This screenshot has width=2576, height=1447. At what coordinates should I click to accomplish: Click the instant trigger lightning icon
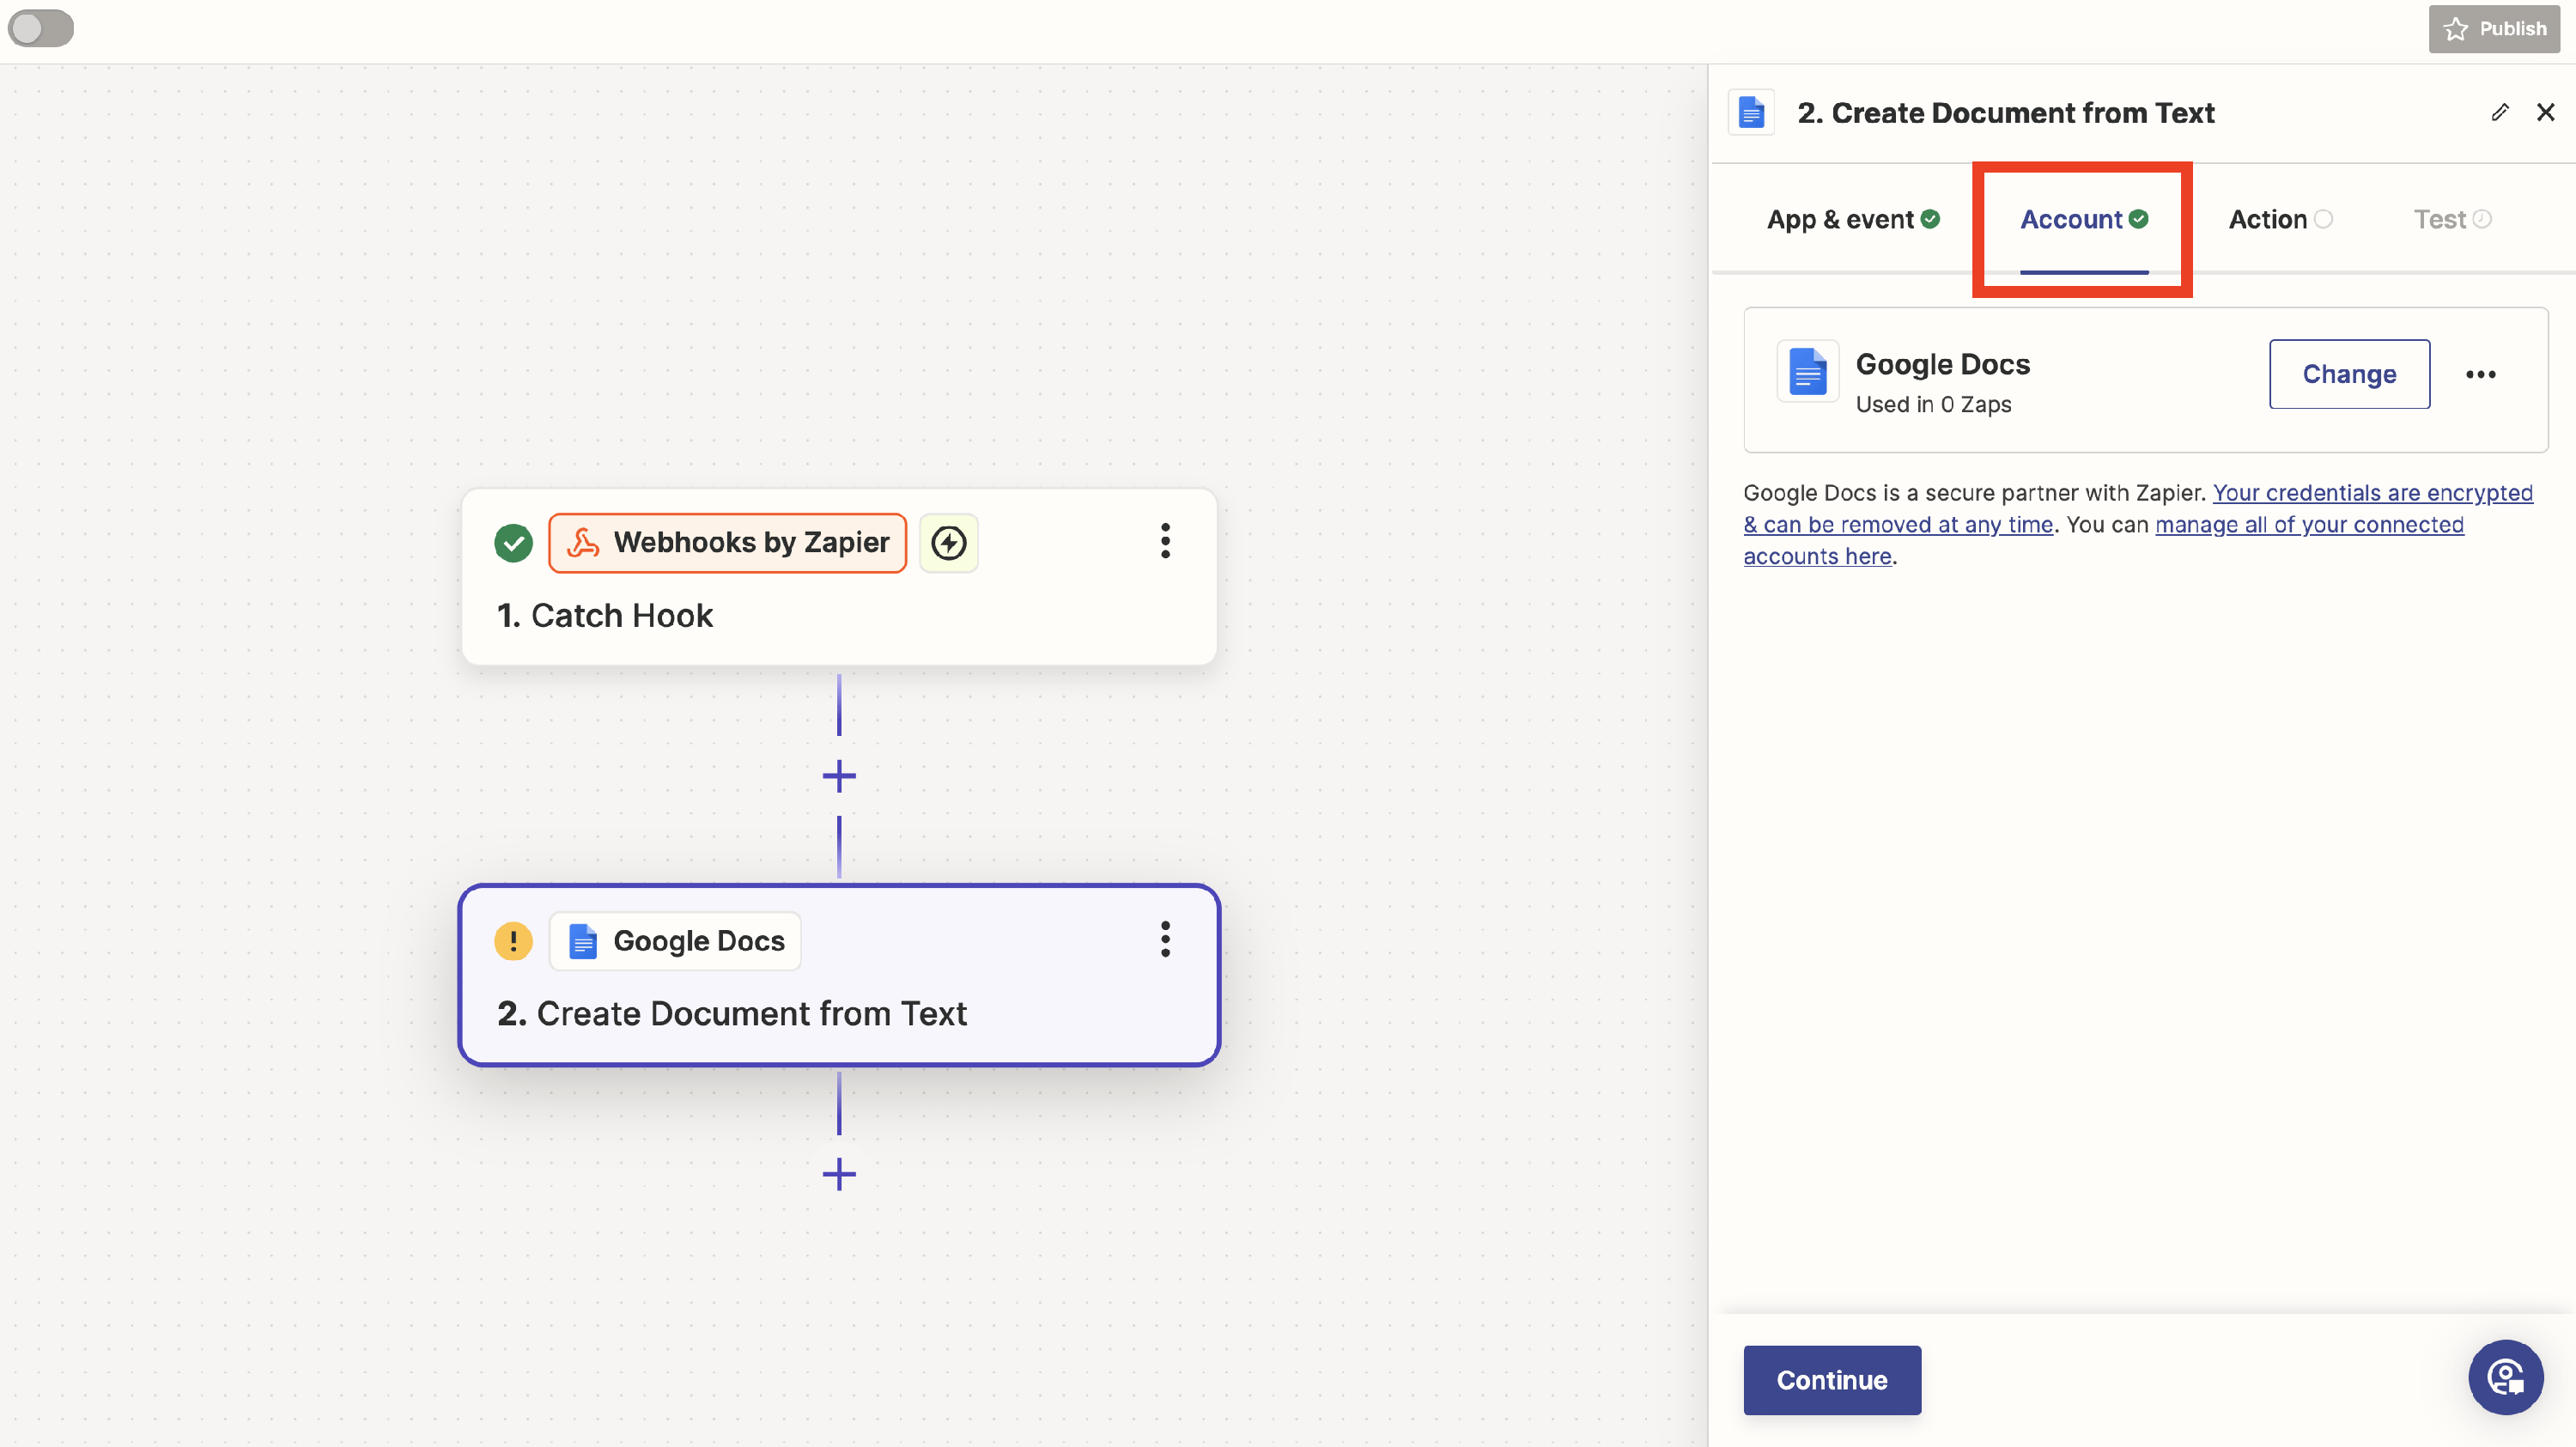(x=948, y=543)
